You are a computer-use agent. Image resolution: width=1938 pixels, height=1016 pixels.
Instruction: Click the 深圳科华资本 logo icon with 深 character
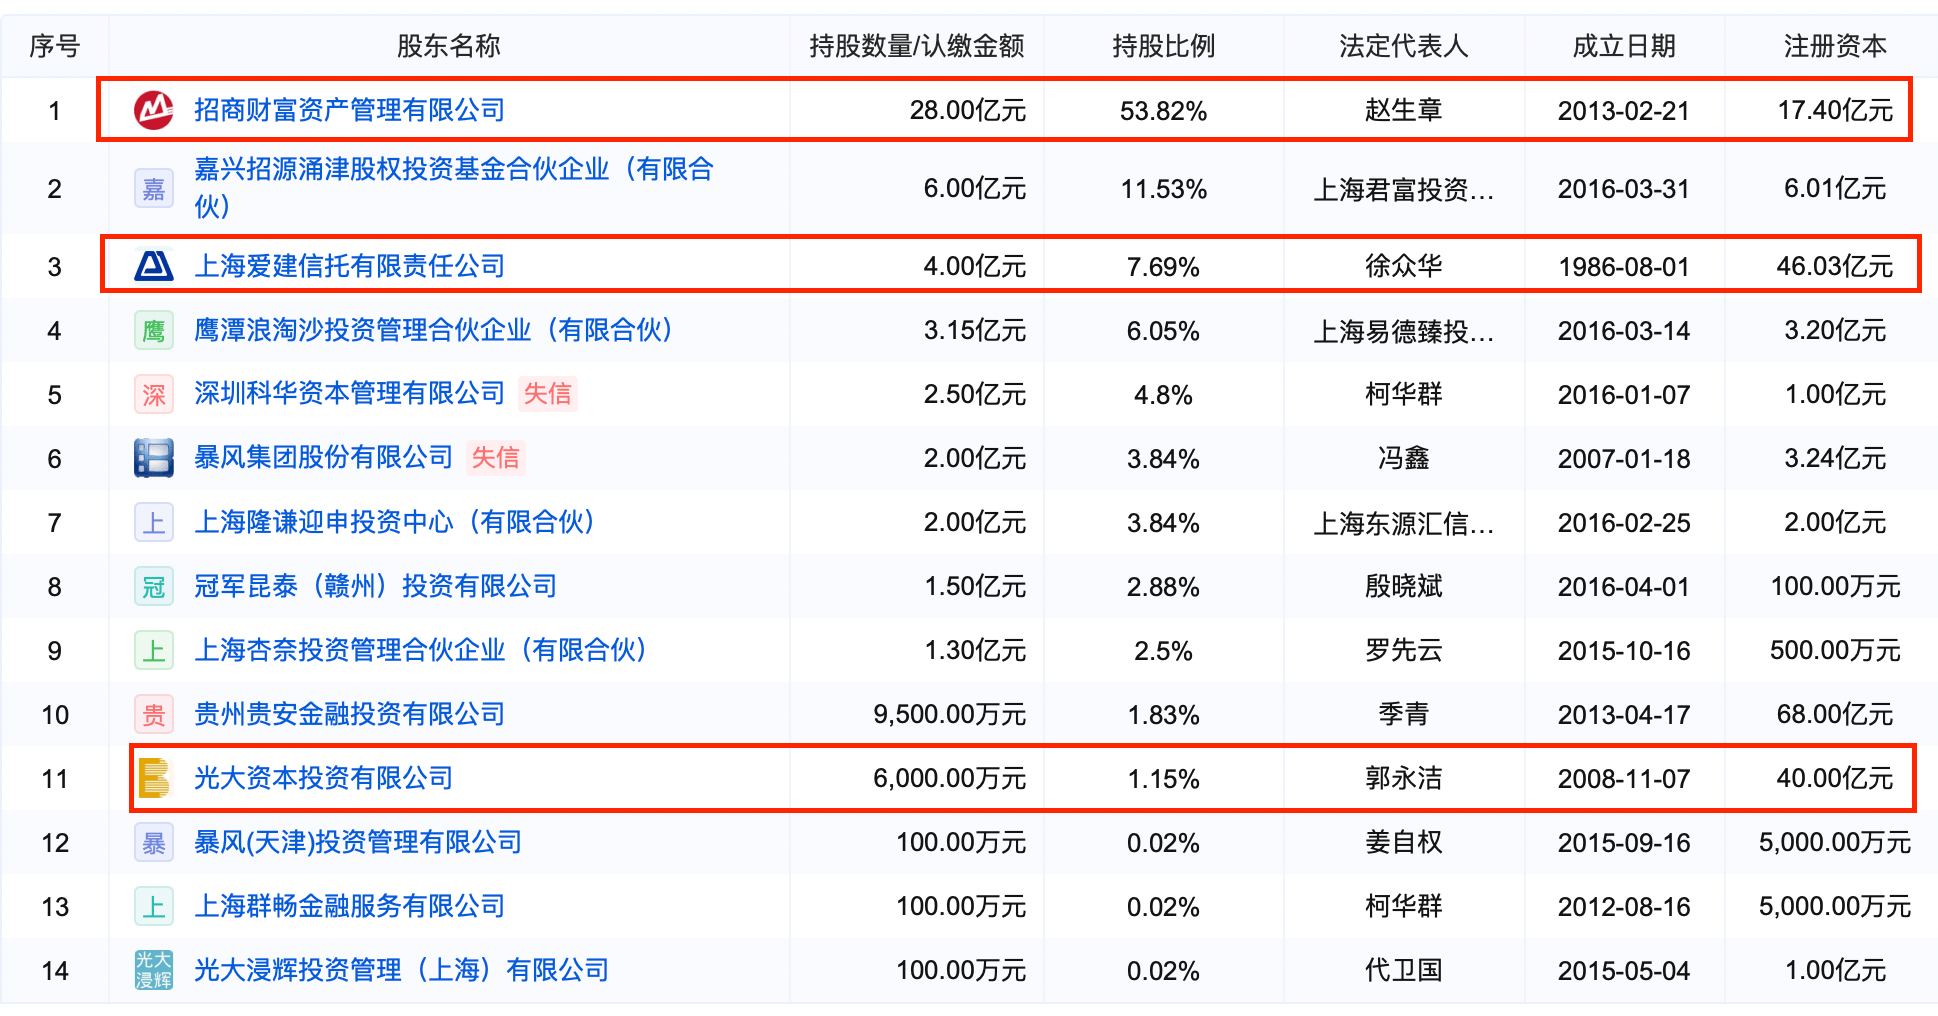pos(154,395)
